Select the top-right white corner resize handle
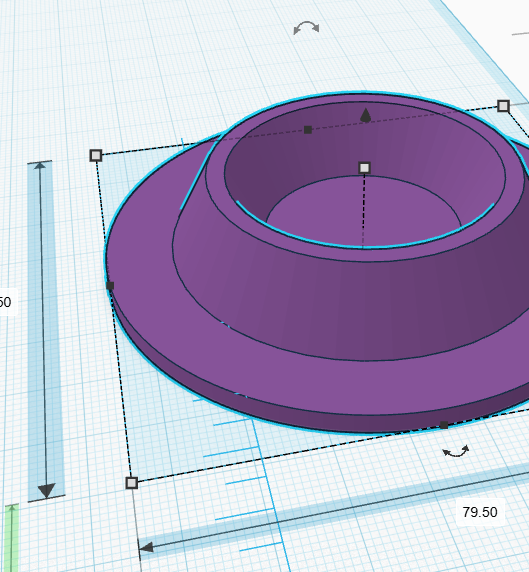Screen dimensions: 529x572 [503, 106]
